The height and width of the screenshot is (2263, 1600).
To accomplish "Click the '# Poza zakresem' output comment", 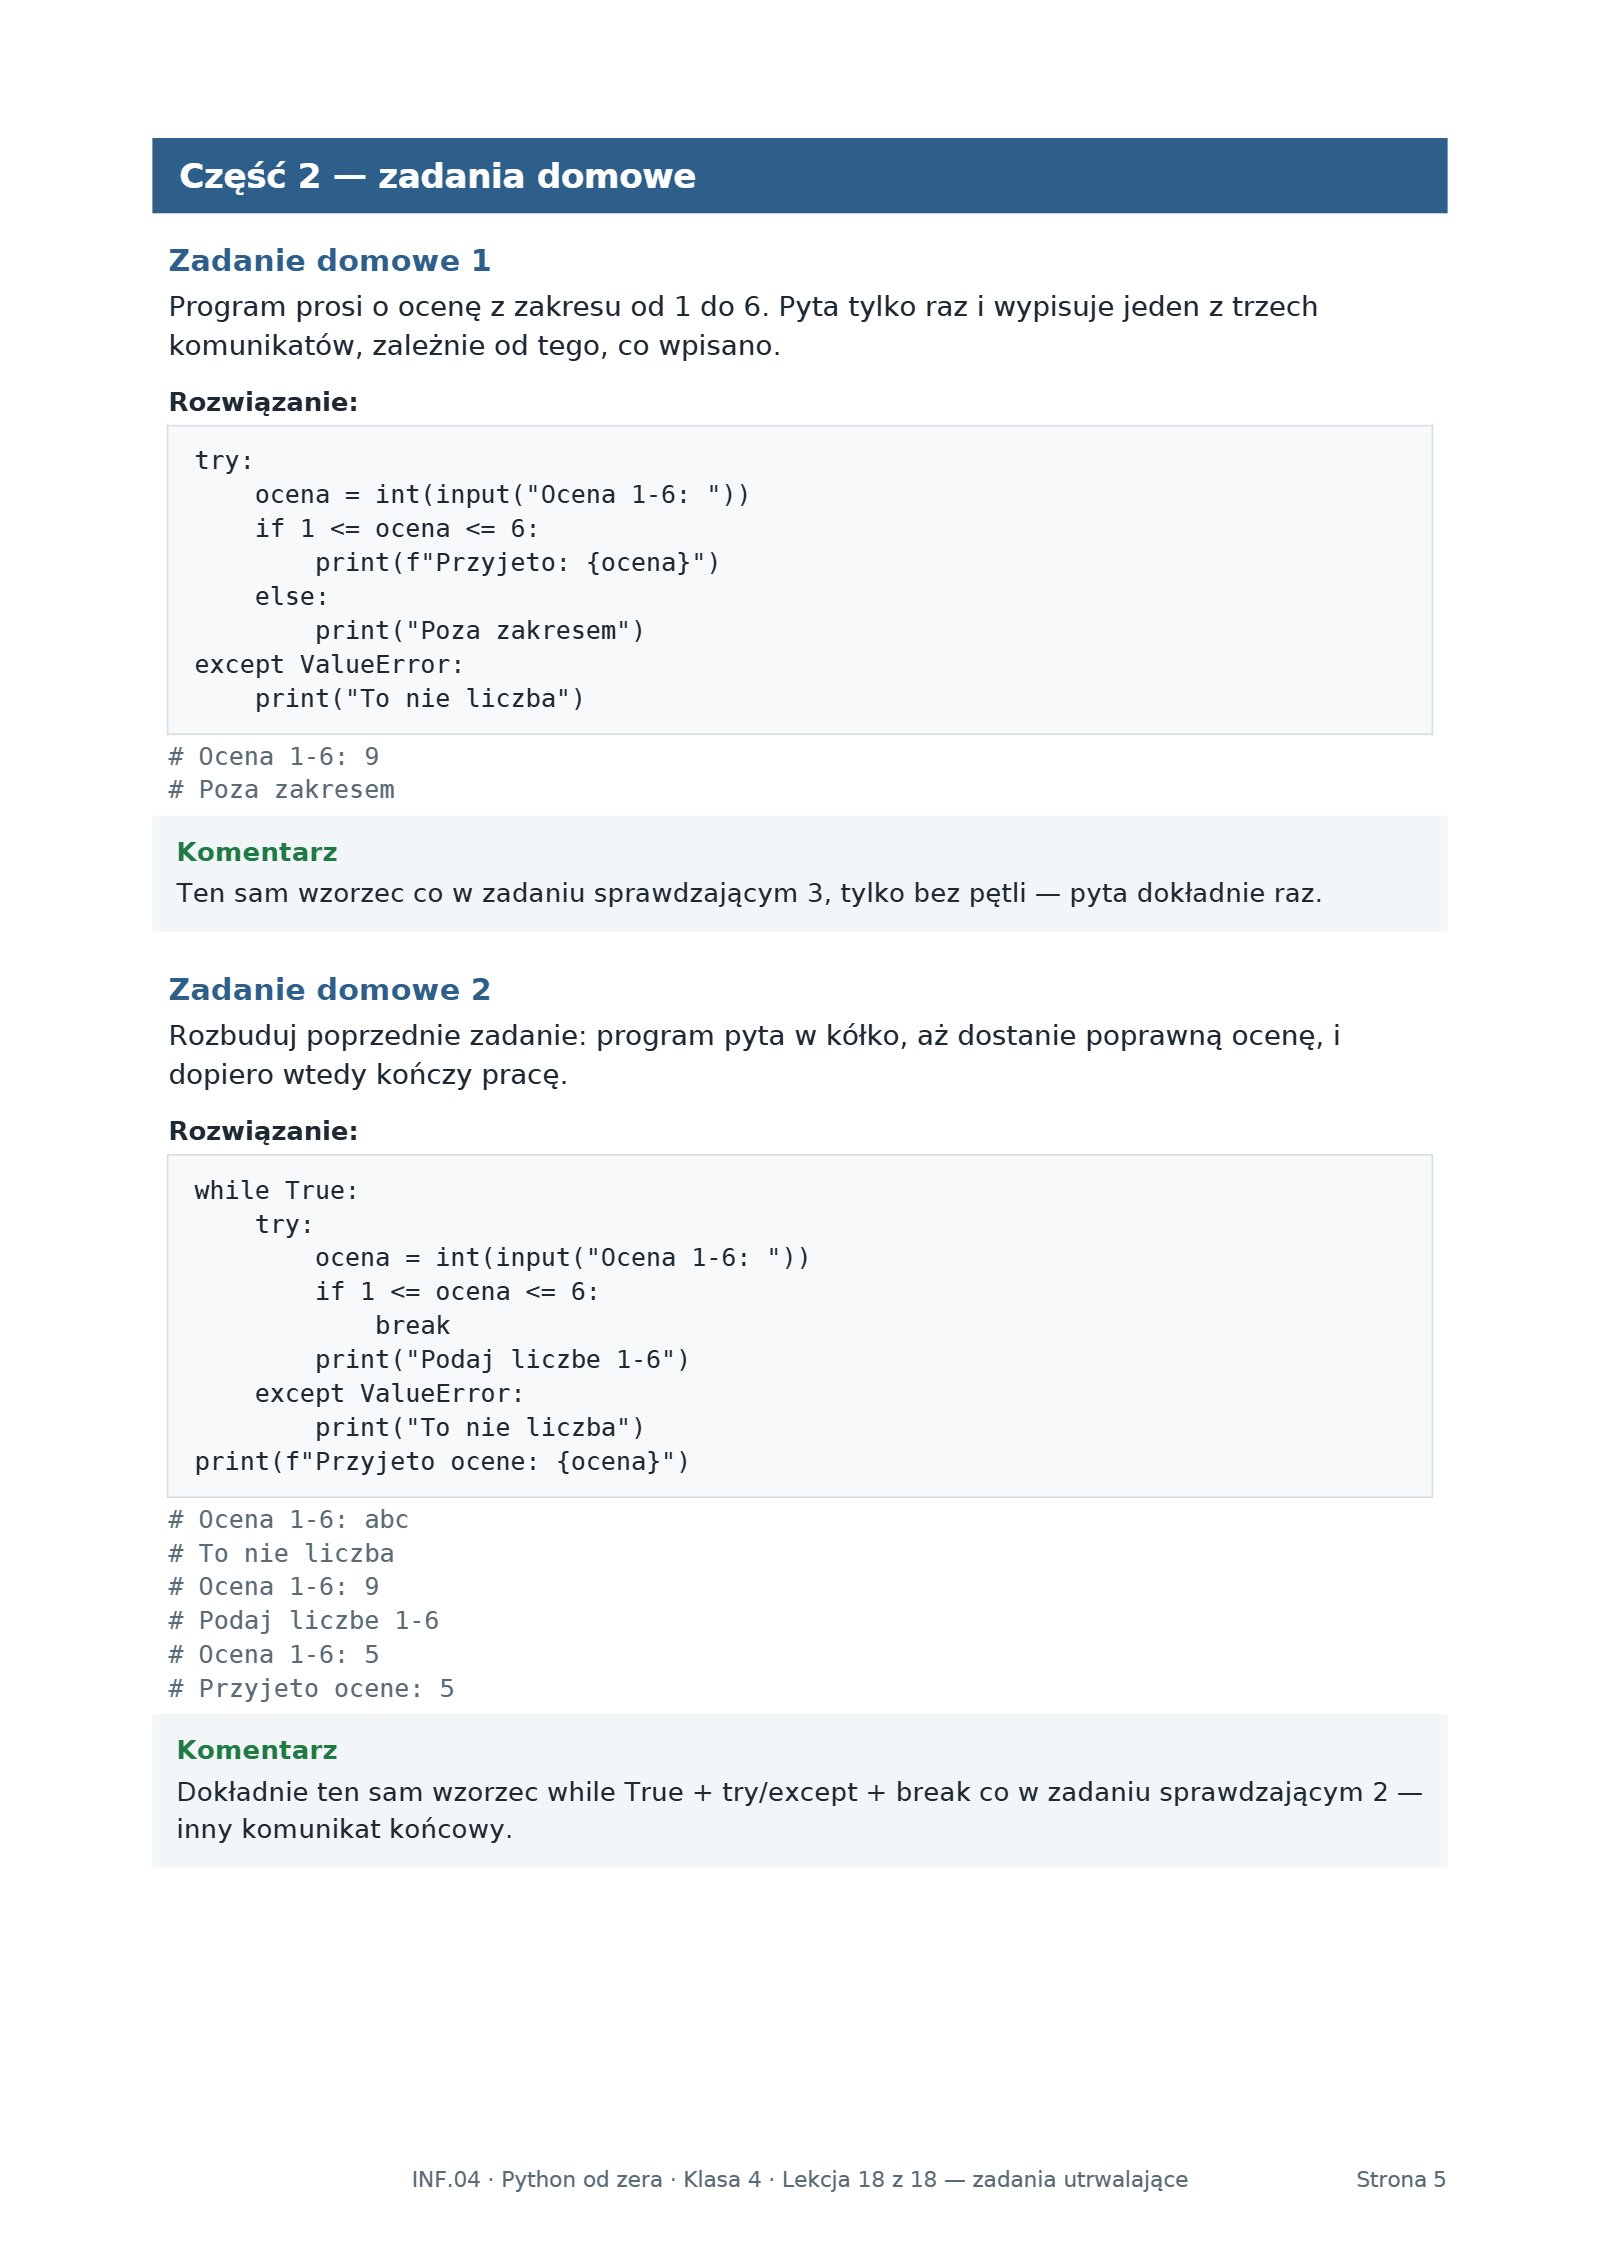I will point(281,790).
